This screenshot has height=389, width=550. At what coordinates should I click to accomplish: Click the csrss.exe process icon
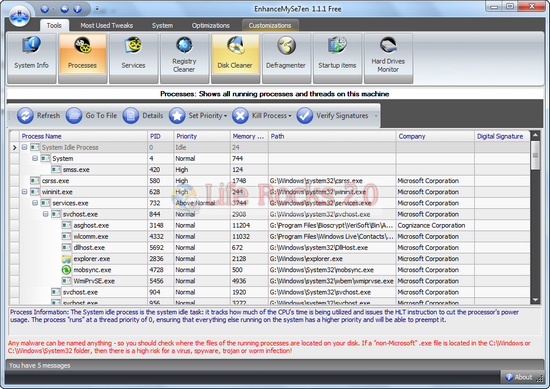click(35, 181)
